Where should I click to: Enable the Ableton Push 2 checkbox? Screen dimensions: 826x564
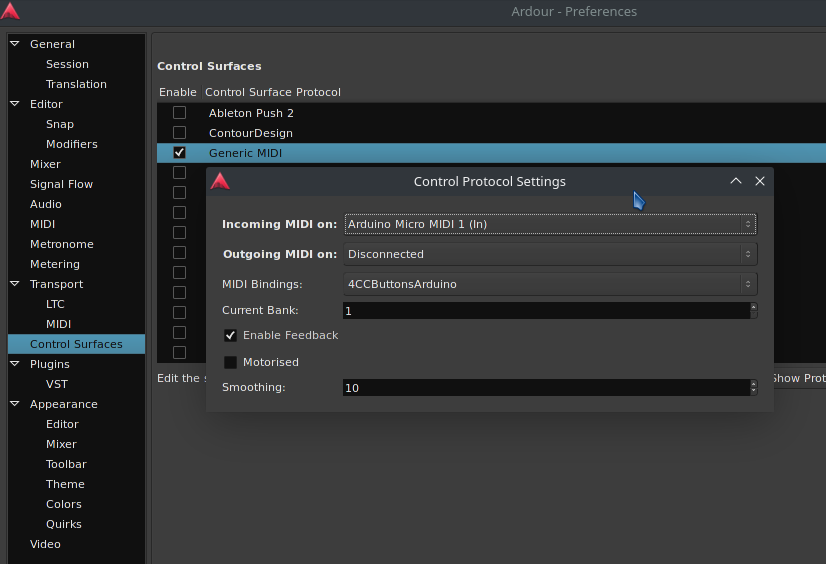[180, 113]
